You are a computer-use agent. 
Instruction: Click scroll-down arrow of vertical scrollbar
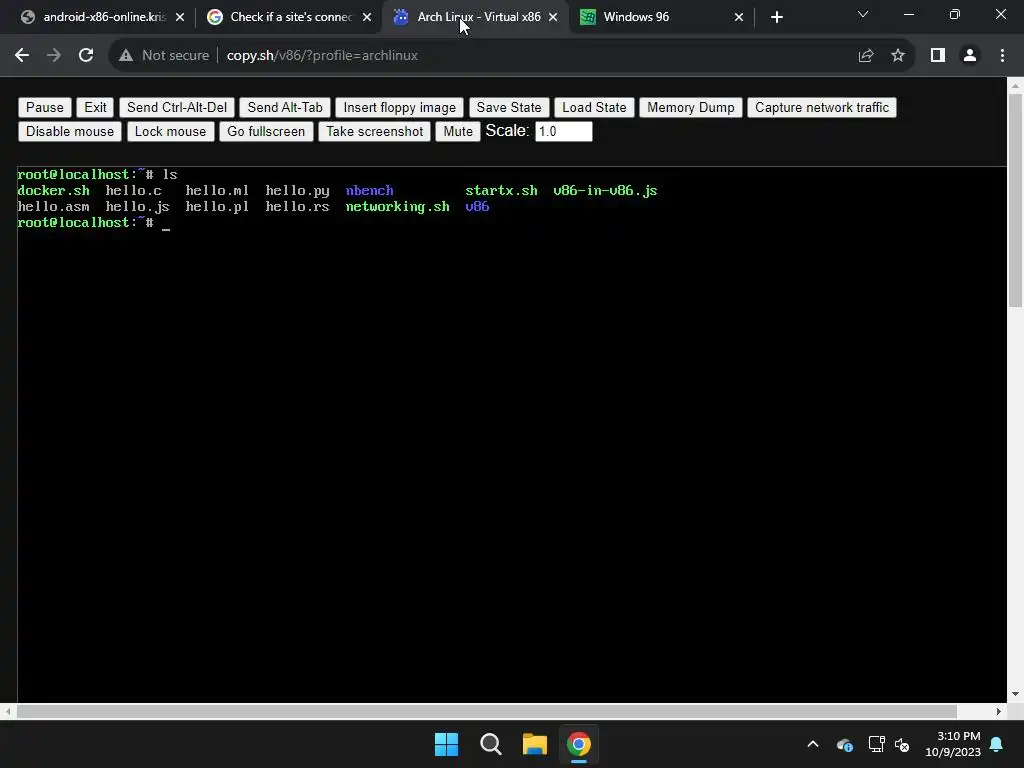coord(1016,694)
